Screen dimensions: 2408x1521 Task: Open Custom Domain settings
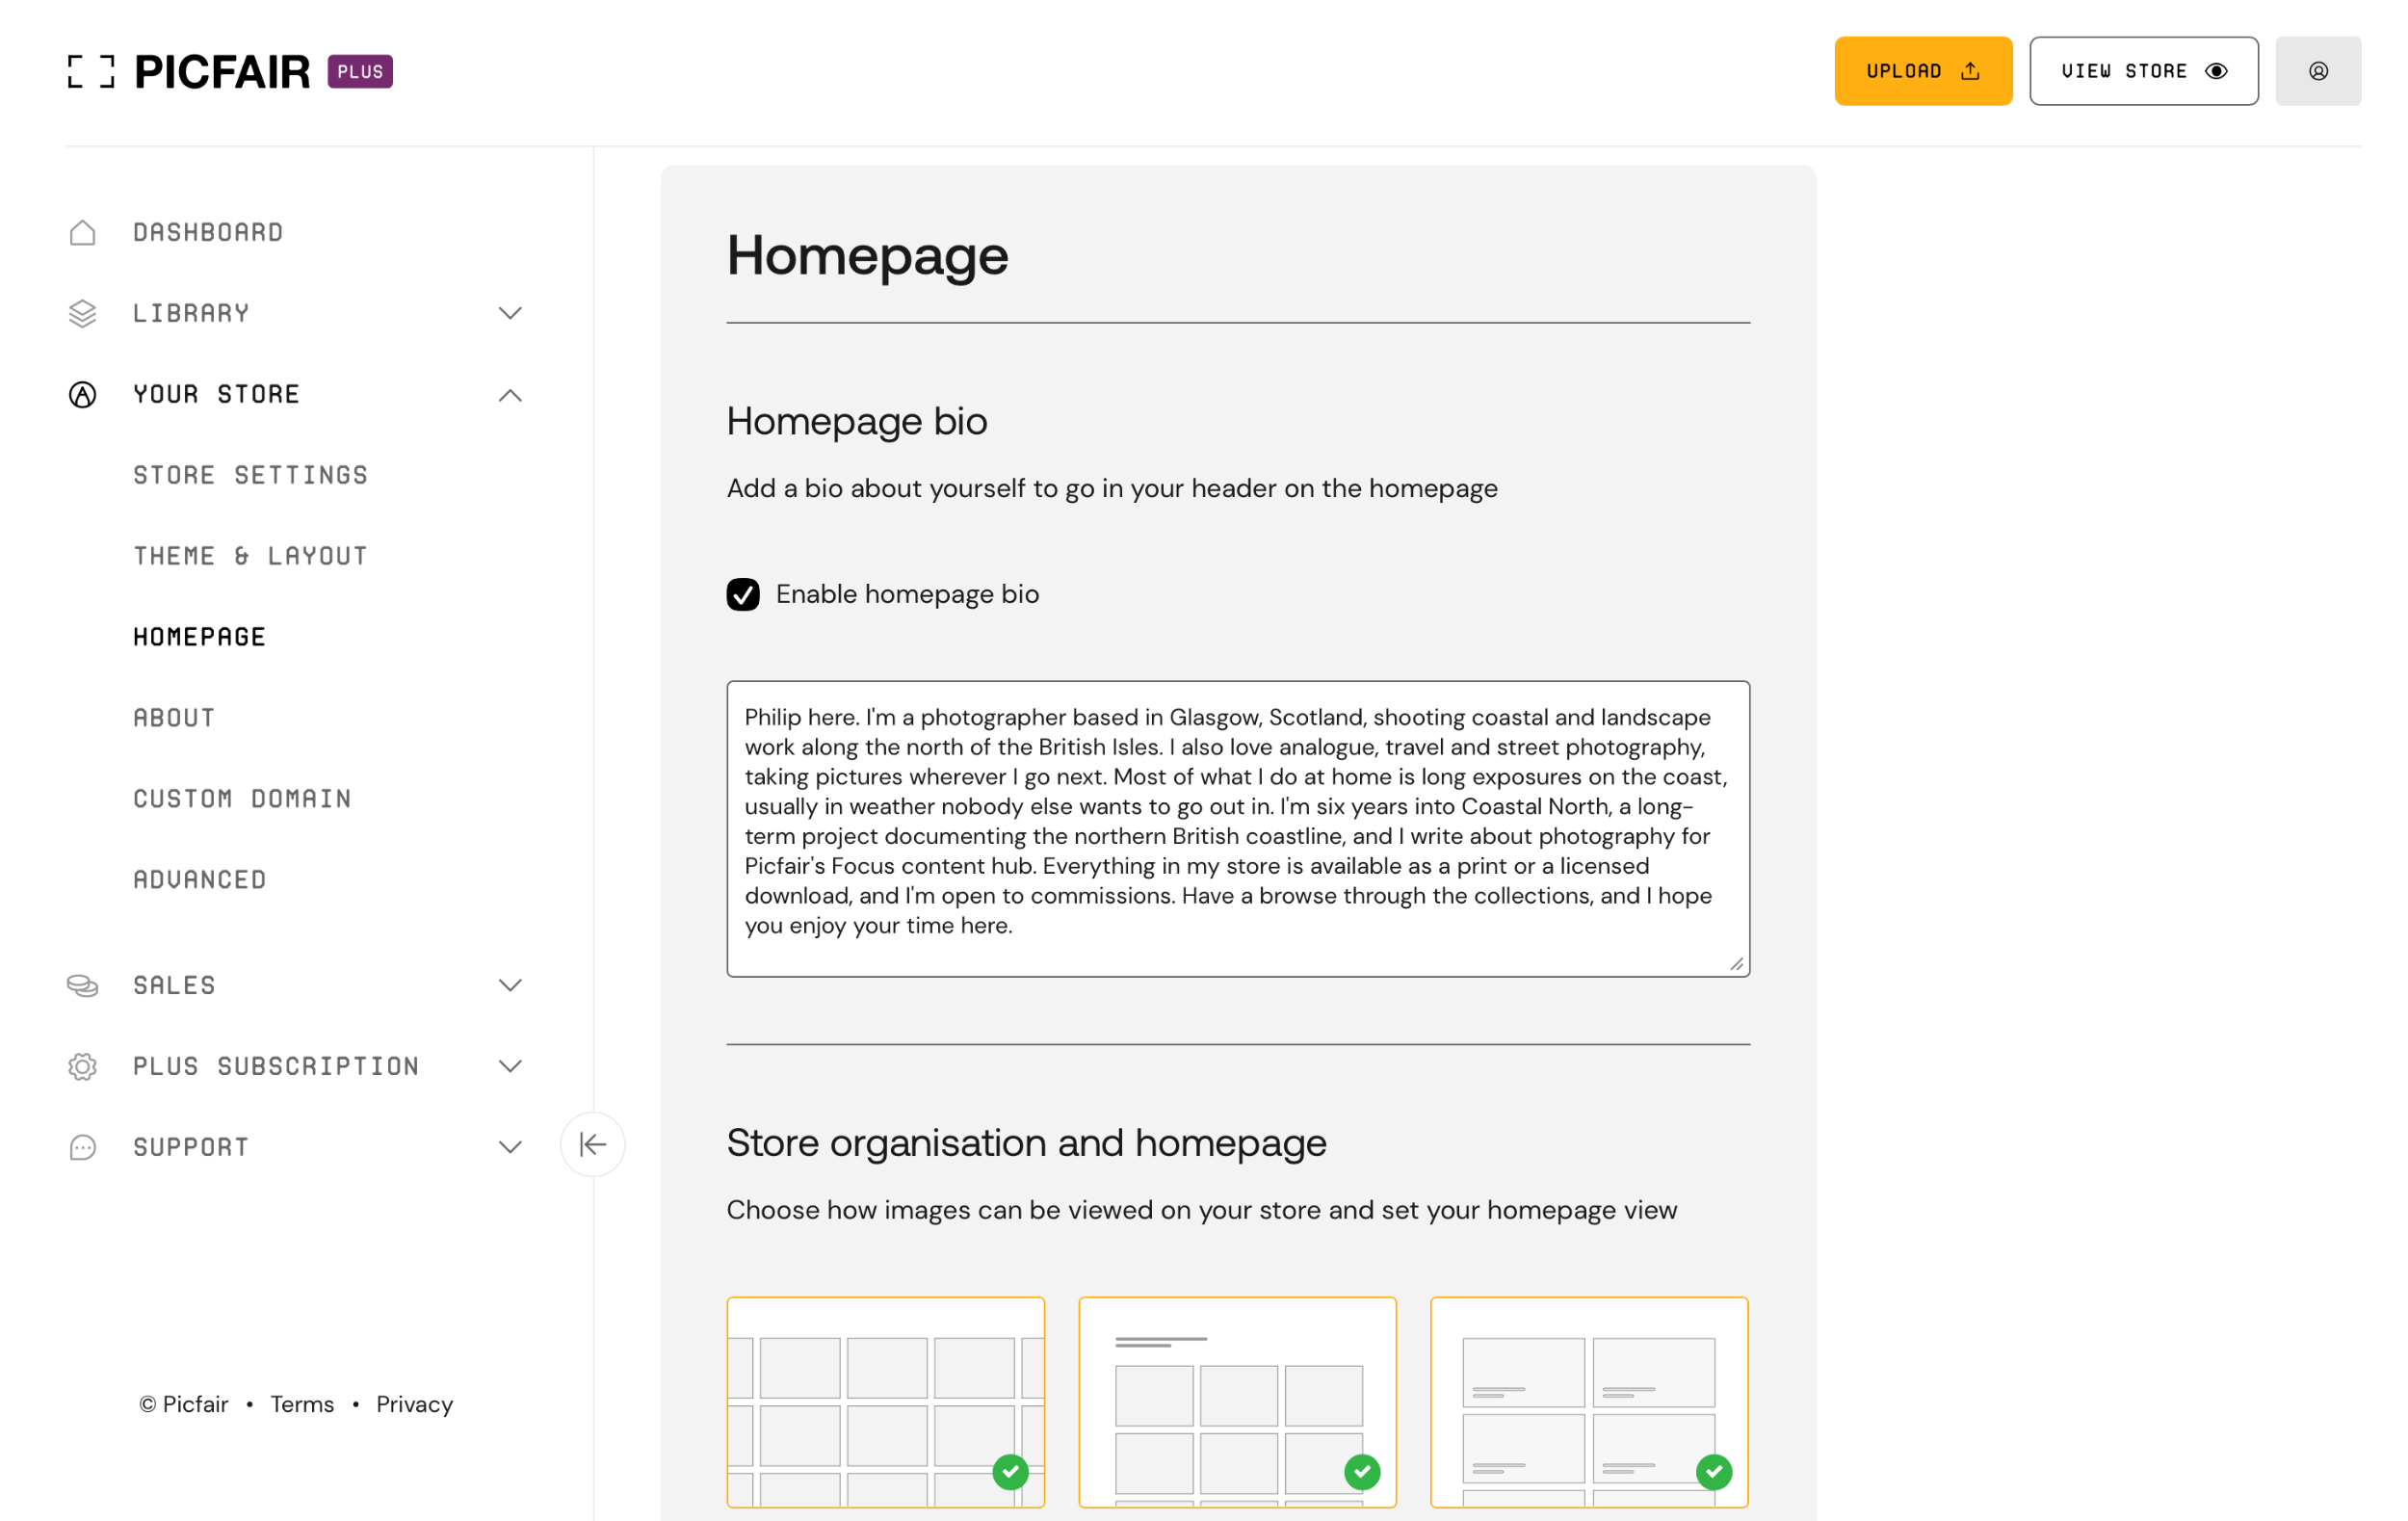(243, 799)
